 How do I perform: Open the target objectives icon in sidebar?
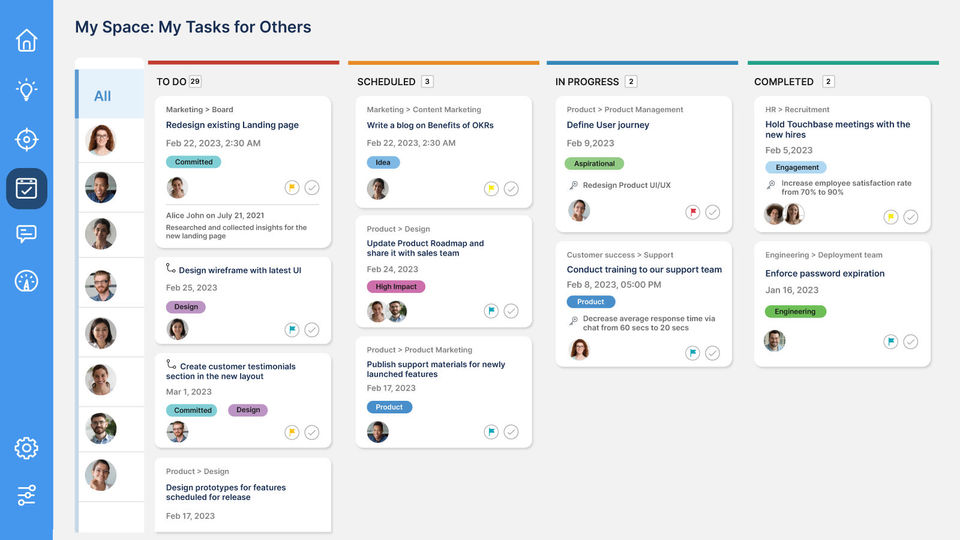[x=26, y=139]
